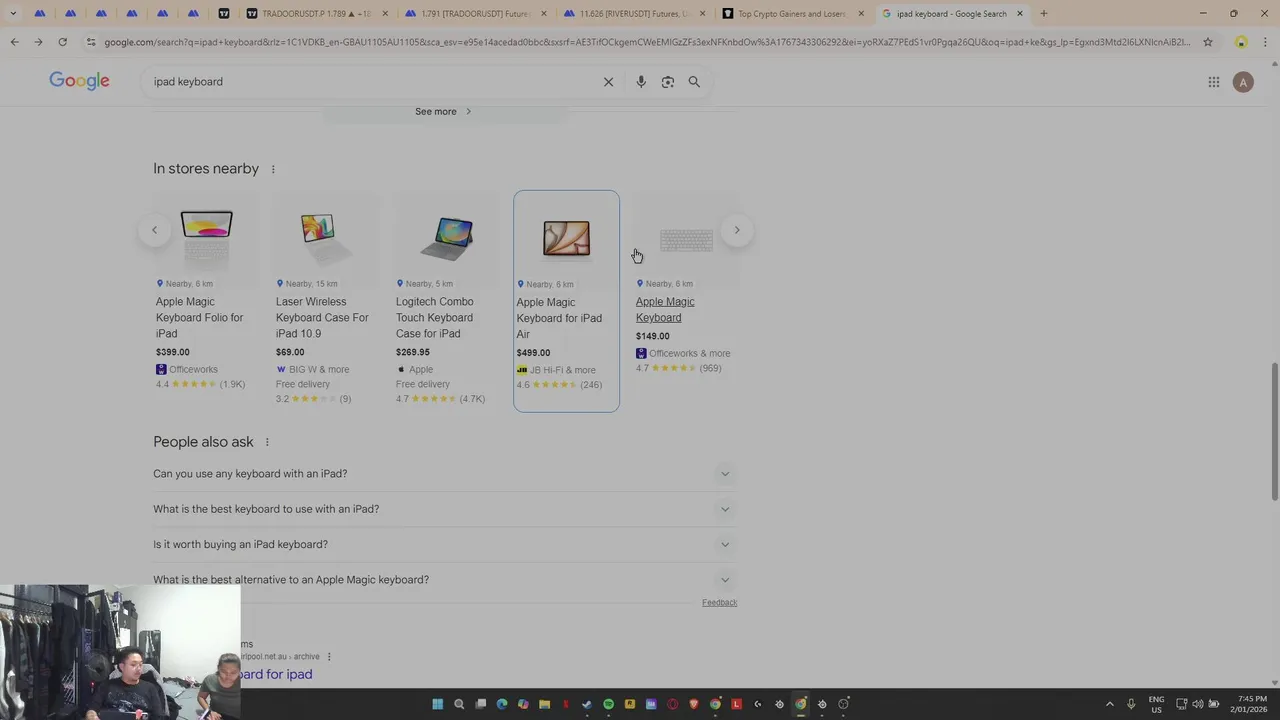Screen dimensions: 1280x720
Task: Expand "Is it worth buying an iPad keyboard?"
Action: (x=443, y=544)
